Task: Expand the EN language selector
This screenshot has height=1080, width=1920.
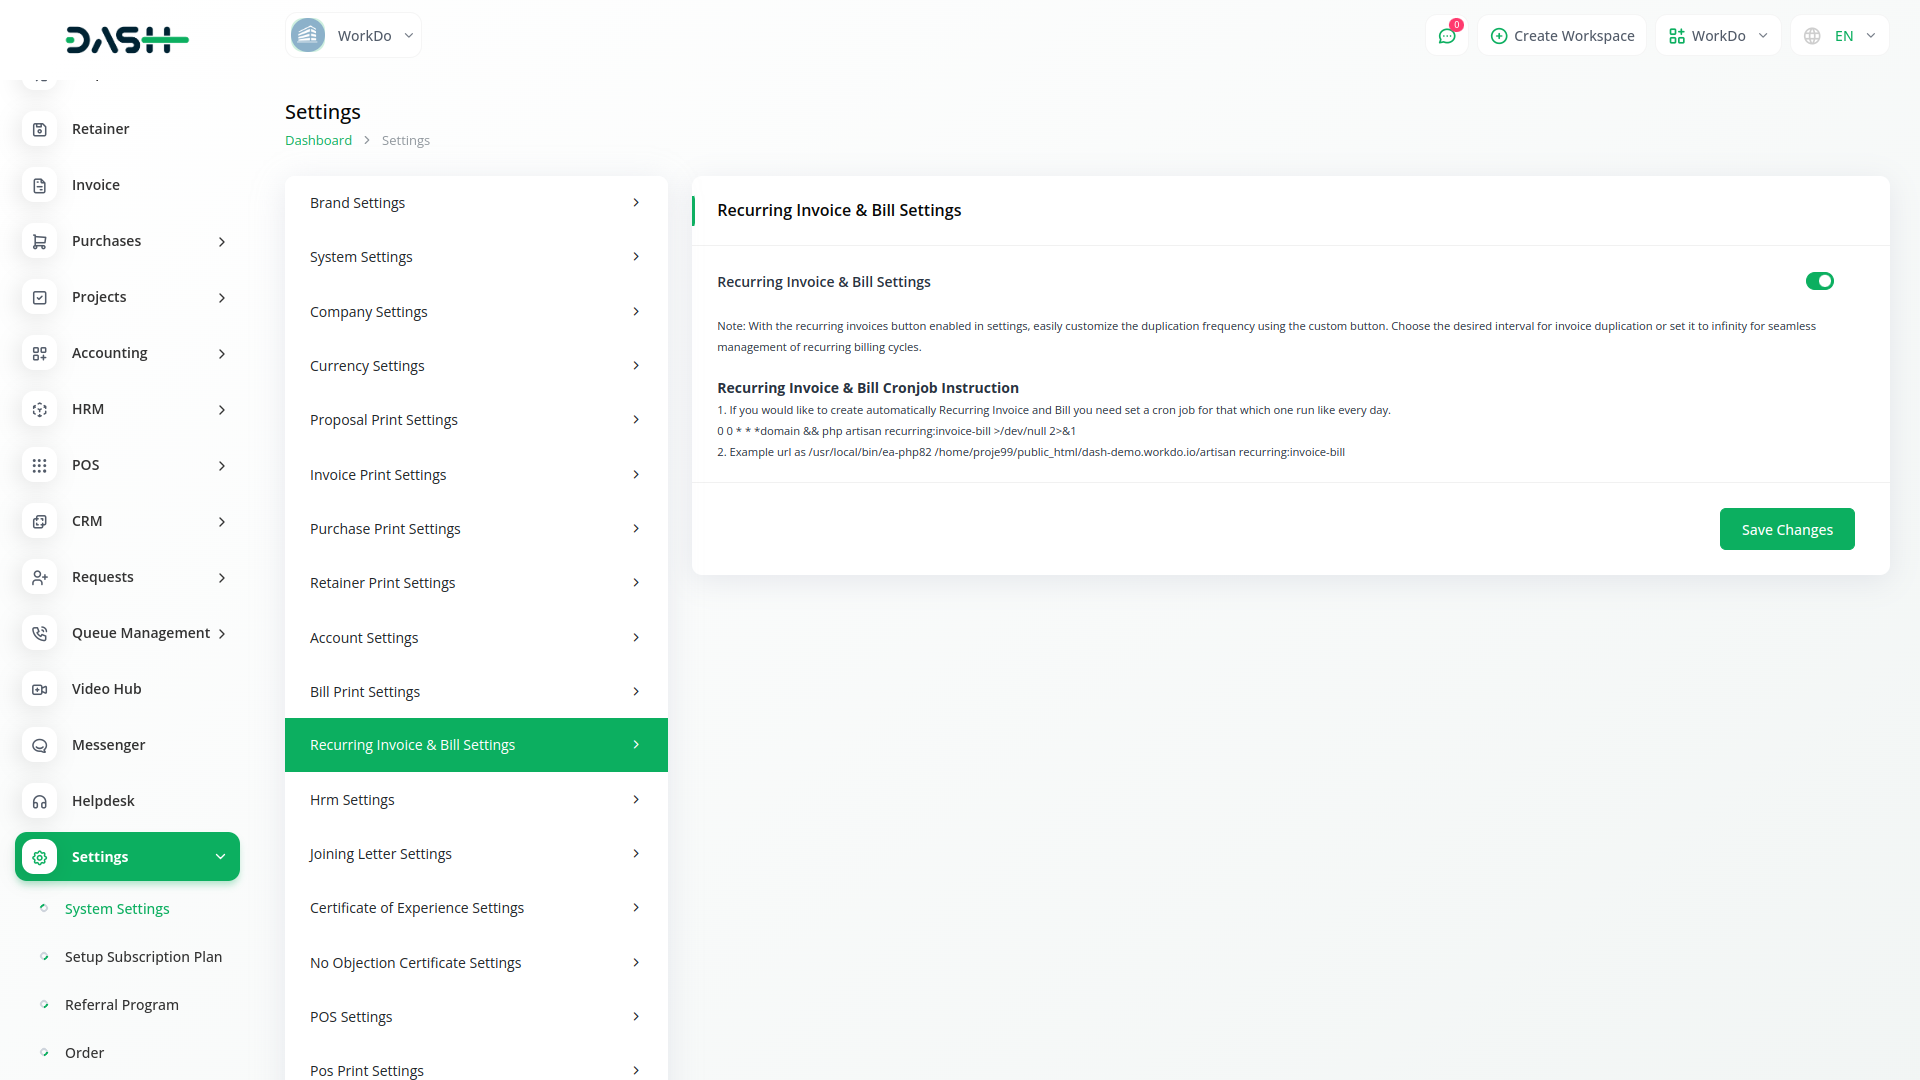Action: click(1839, 35)
